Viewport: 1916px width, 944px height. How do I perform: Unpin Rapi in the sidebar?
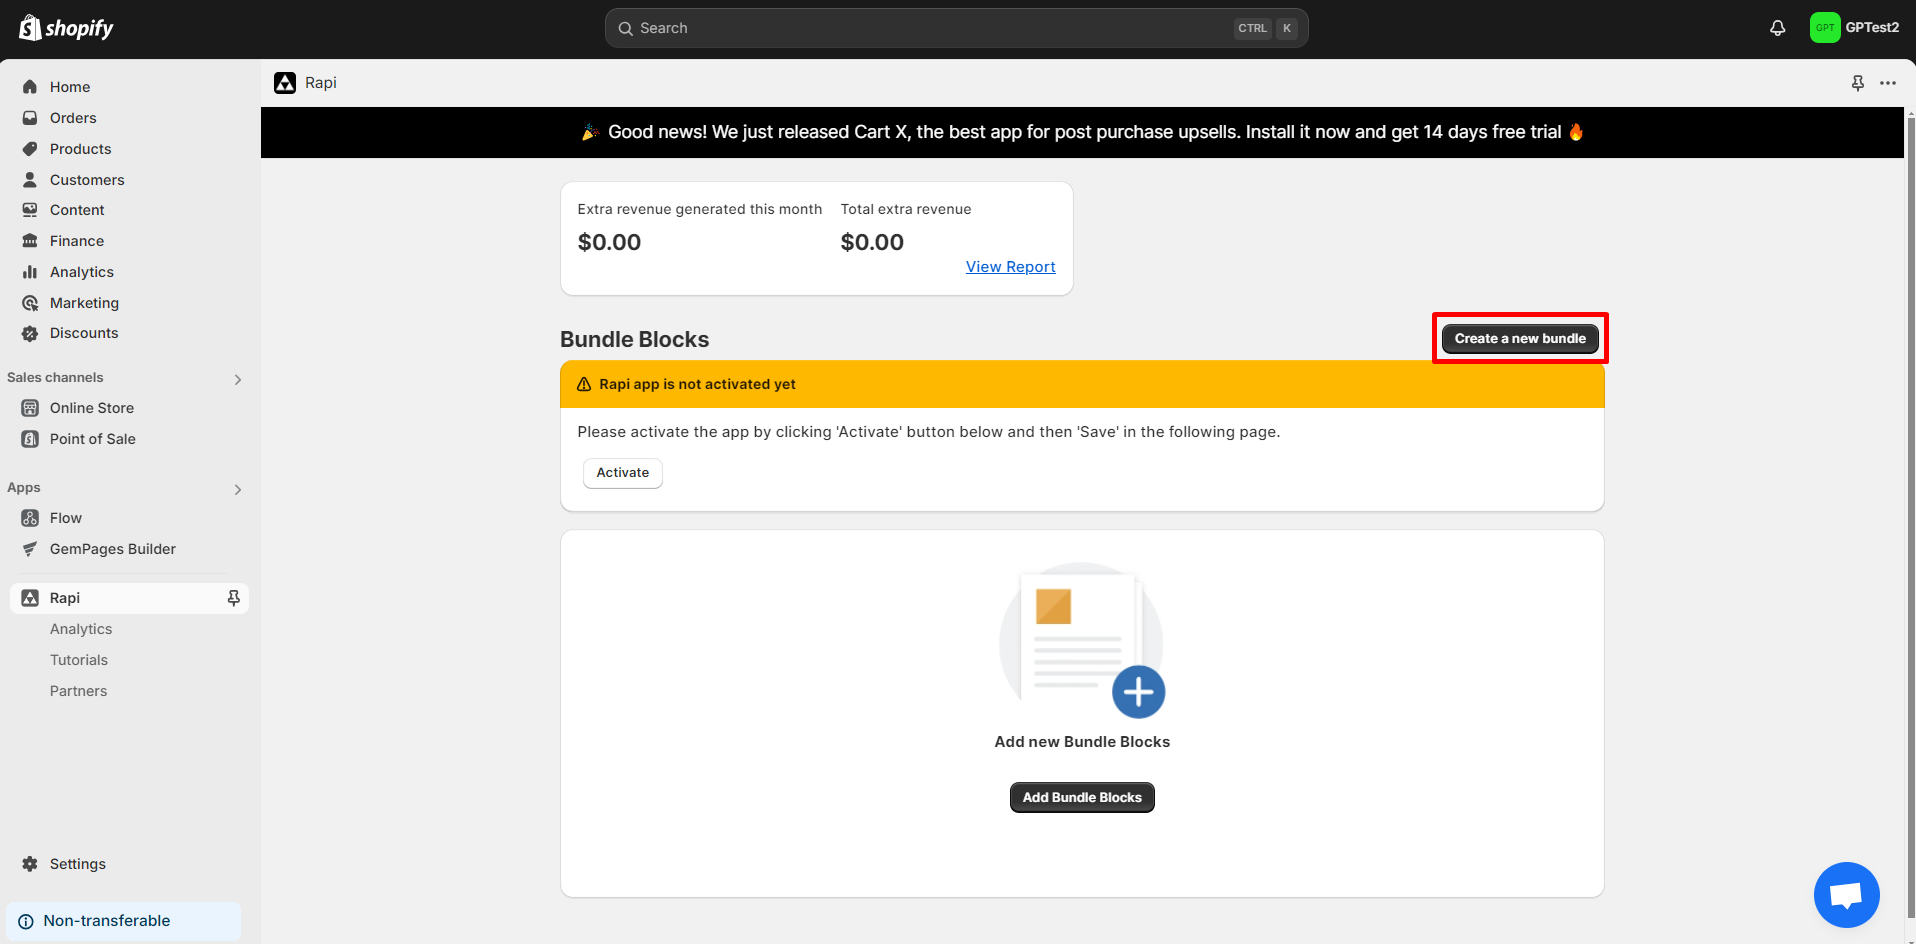click(x=233, y=598)
